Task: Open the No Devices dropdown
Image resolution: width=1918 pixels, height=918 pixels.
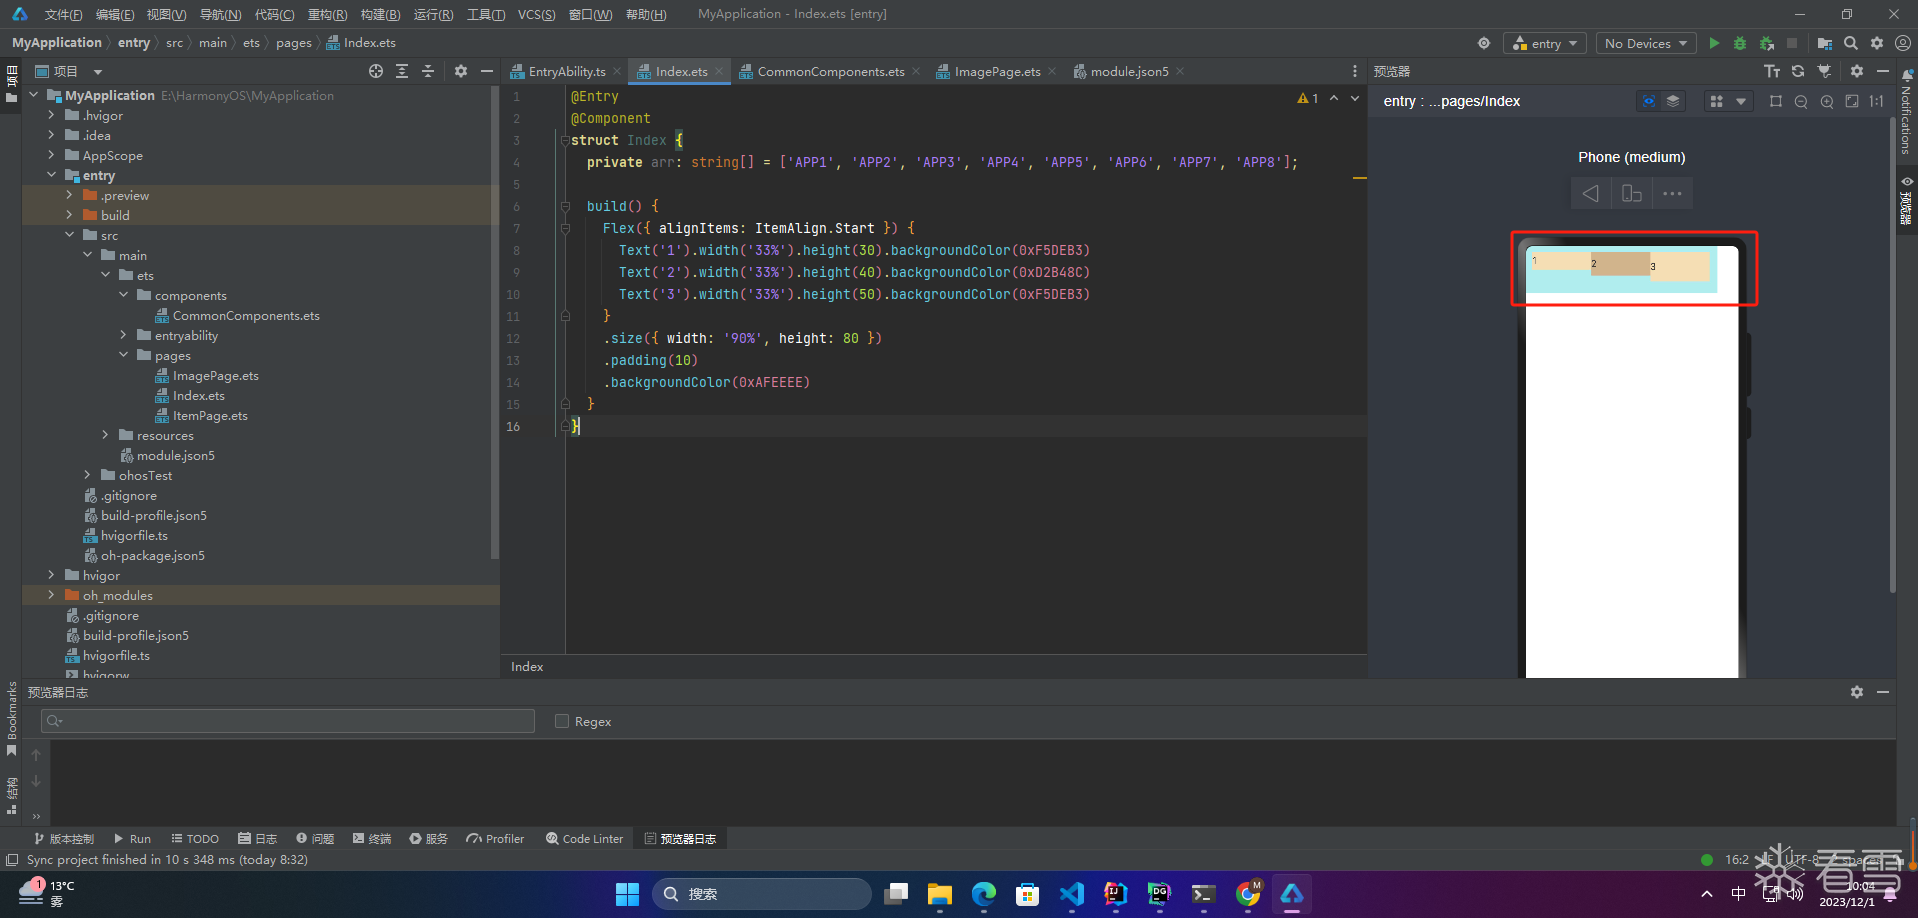Action: point(1645,43)
